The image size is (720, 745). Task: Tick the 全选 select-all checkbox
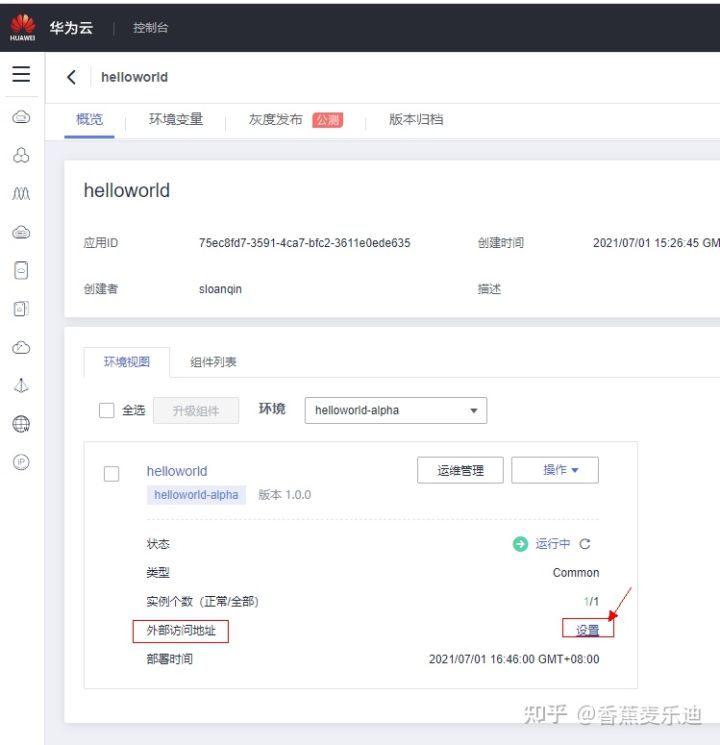106,410
